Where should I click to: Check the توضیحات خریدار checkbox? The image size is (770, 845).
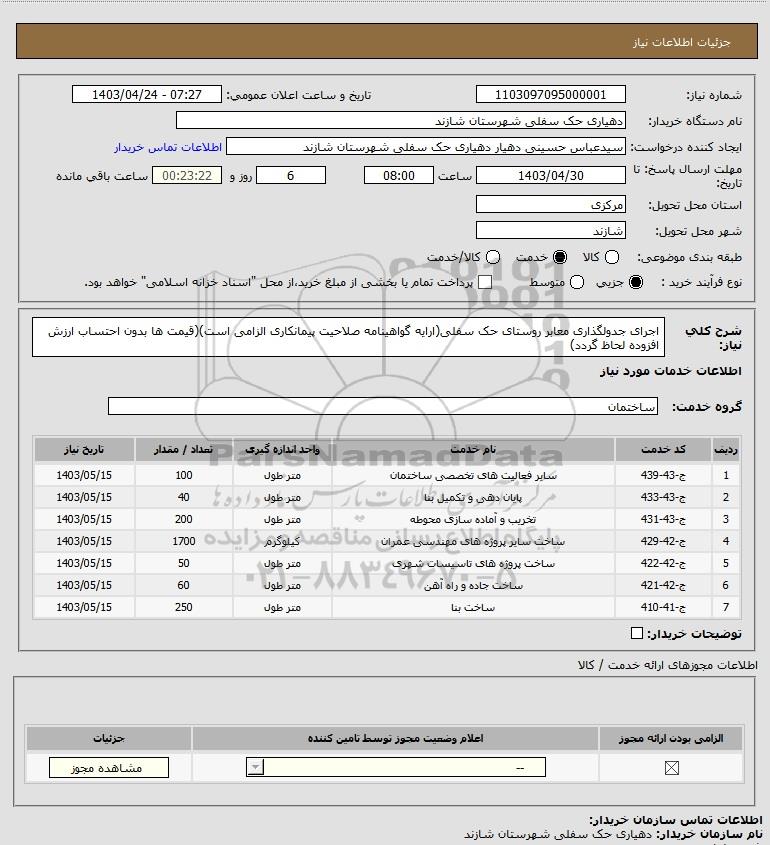pyautogui.click(x=637, y=633)
